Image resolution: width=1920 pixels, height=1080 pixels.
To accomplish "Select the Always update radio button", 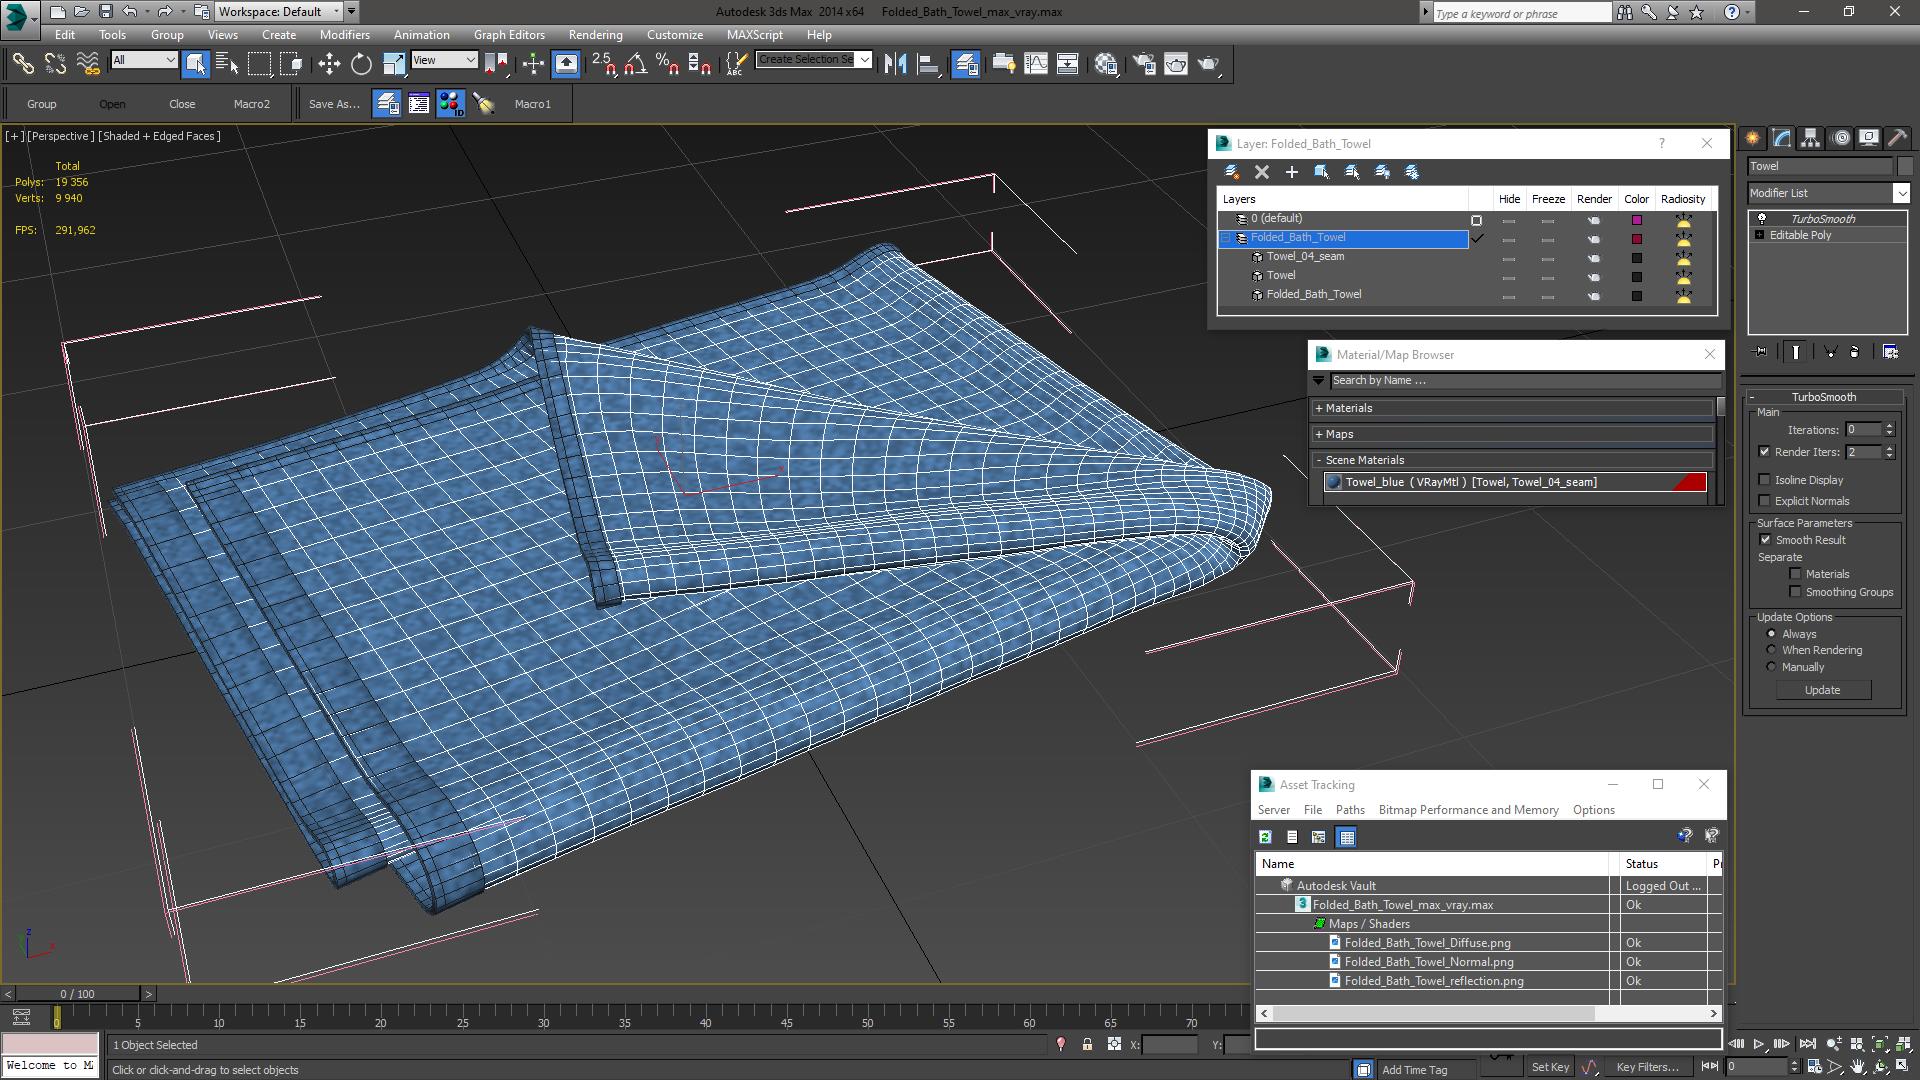I will (1771, 634).
